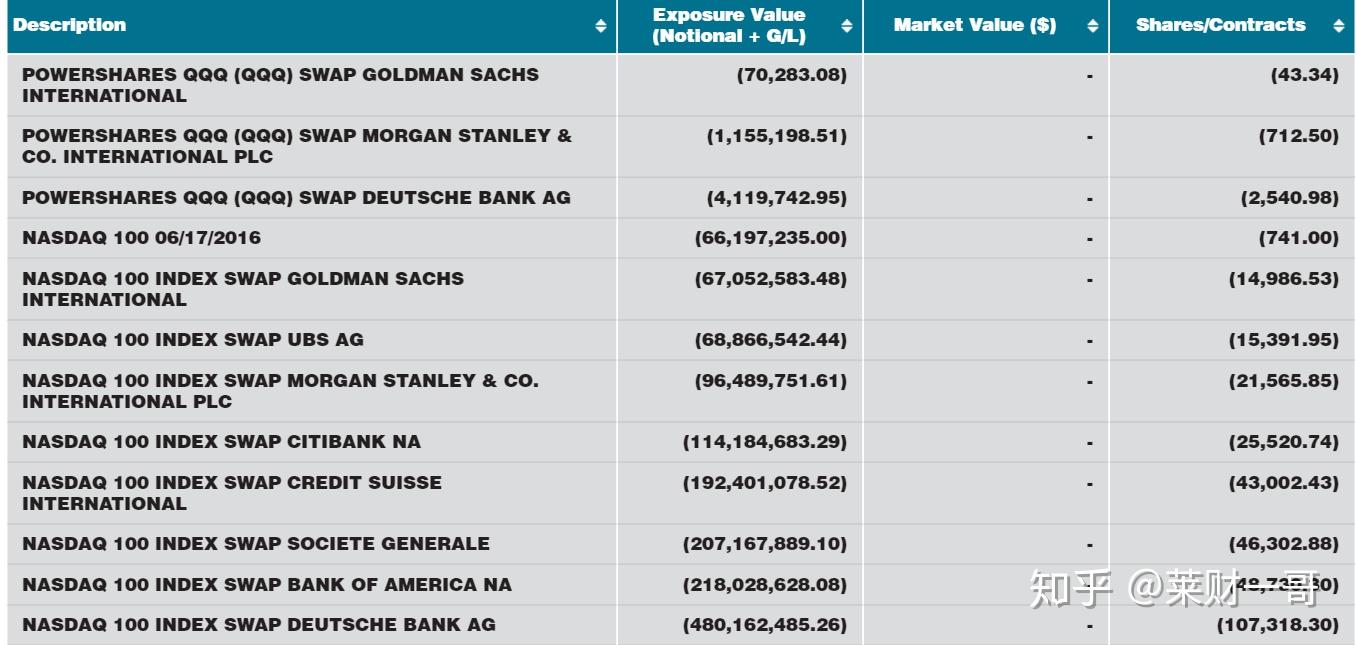This screenshot has width=1356, height=645.
Task: Click the Credit Suisse International swap description
Action: click(232, 492)
